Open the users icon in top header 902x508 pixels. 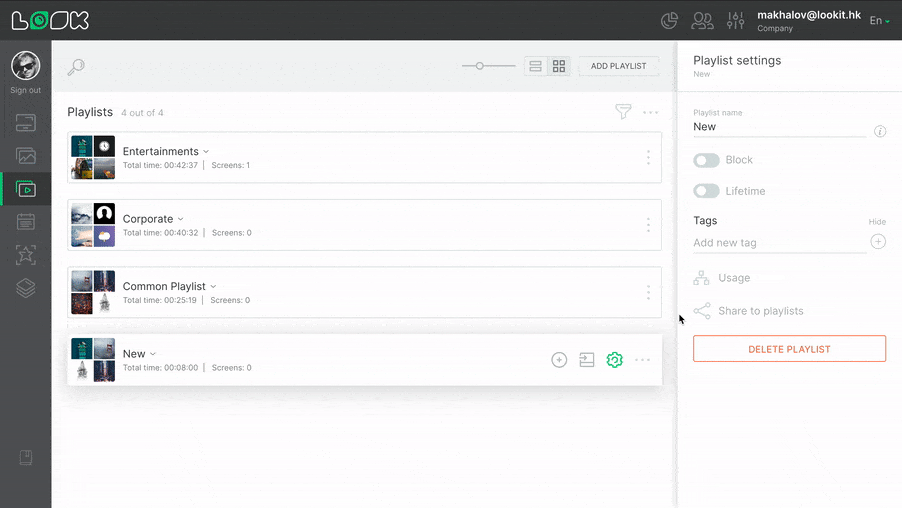coord(703,20)
